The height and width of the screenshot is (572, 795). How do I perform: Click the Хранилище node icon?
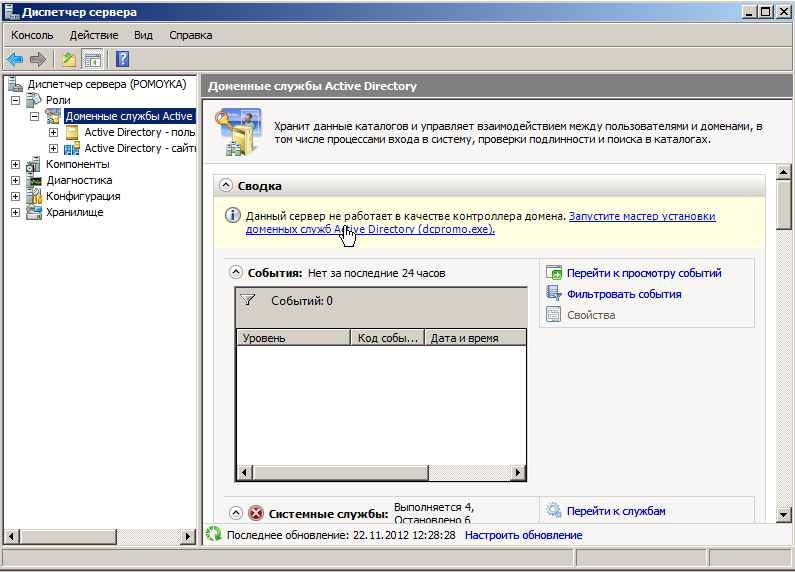click(x=34, y=212)
